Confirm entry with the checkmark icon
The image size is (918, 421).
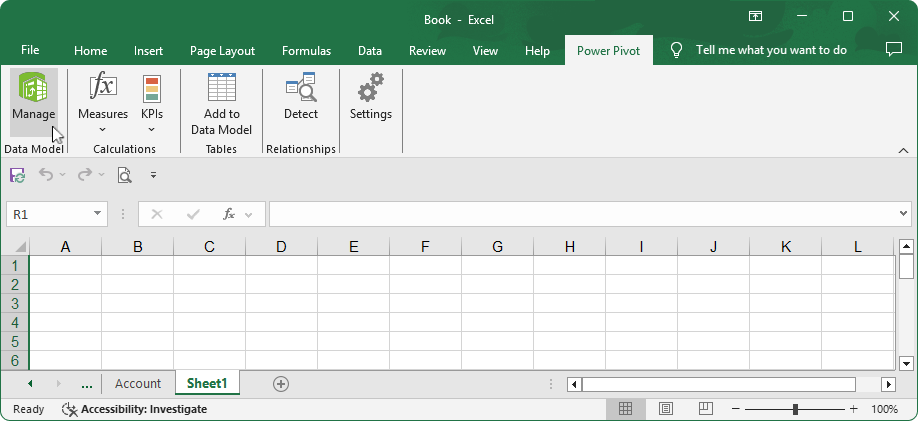coord(193,214)
